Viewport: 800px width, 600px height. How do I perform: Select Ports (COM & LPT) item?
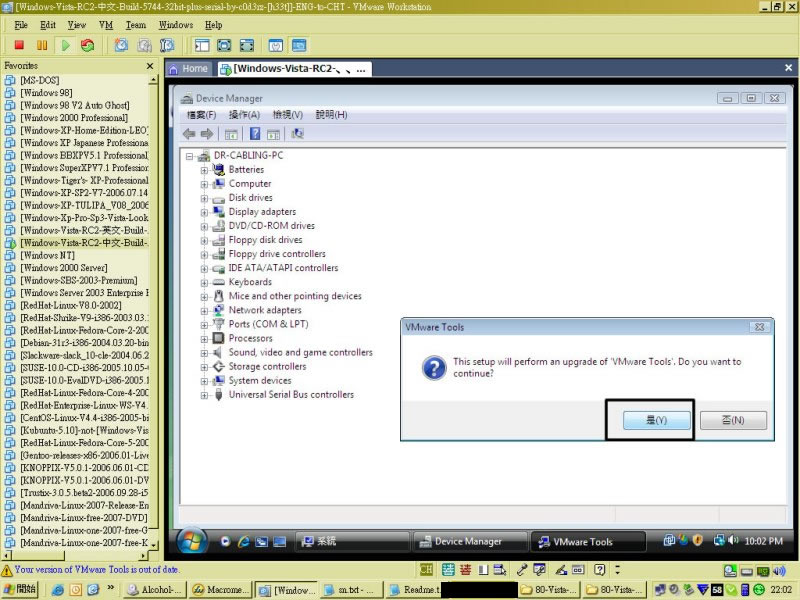pos(268,324)
